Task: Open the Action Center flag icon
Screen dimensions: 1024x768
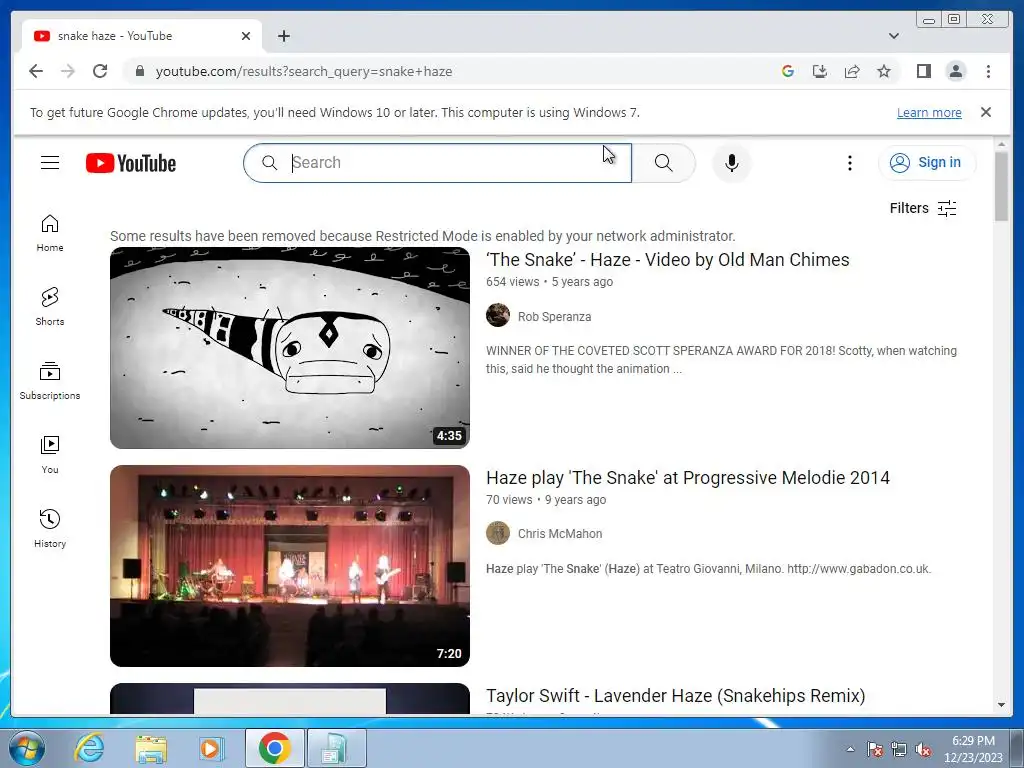Action: click(874, 749)
